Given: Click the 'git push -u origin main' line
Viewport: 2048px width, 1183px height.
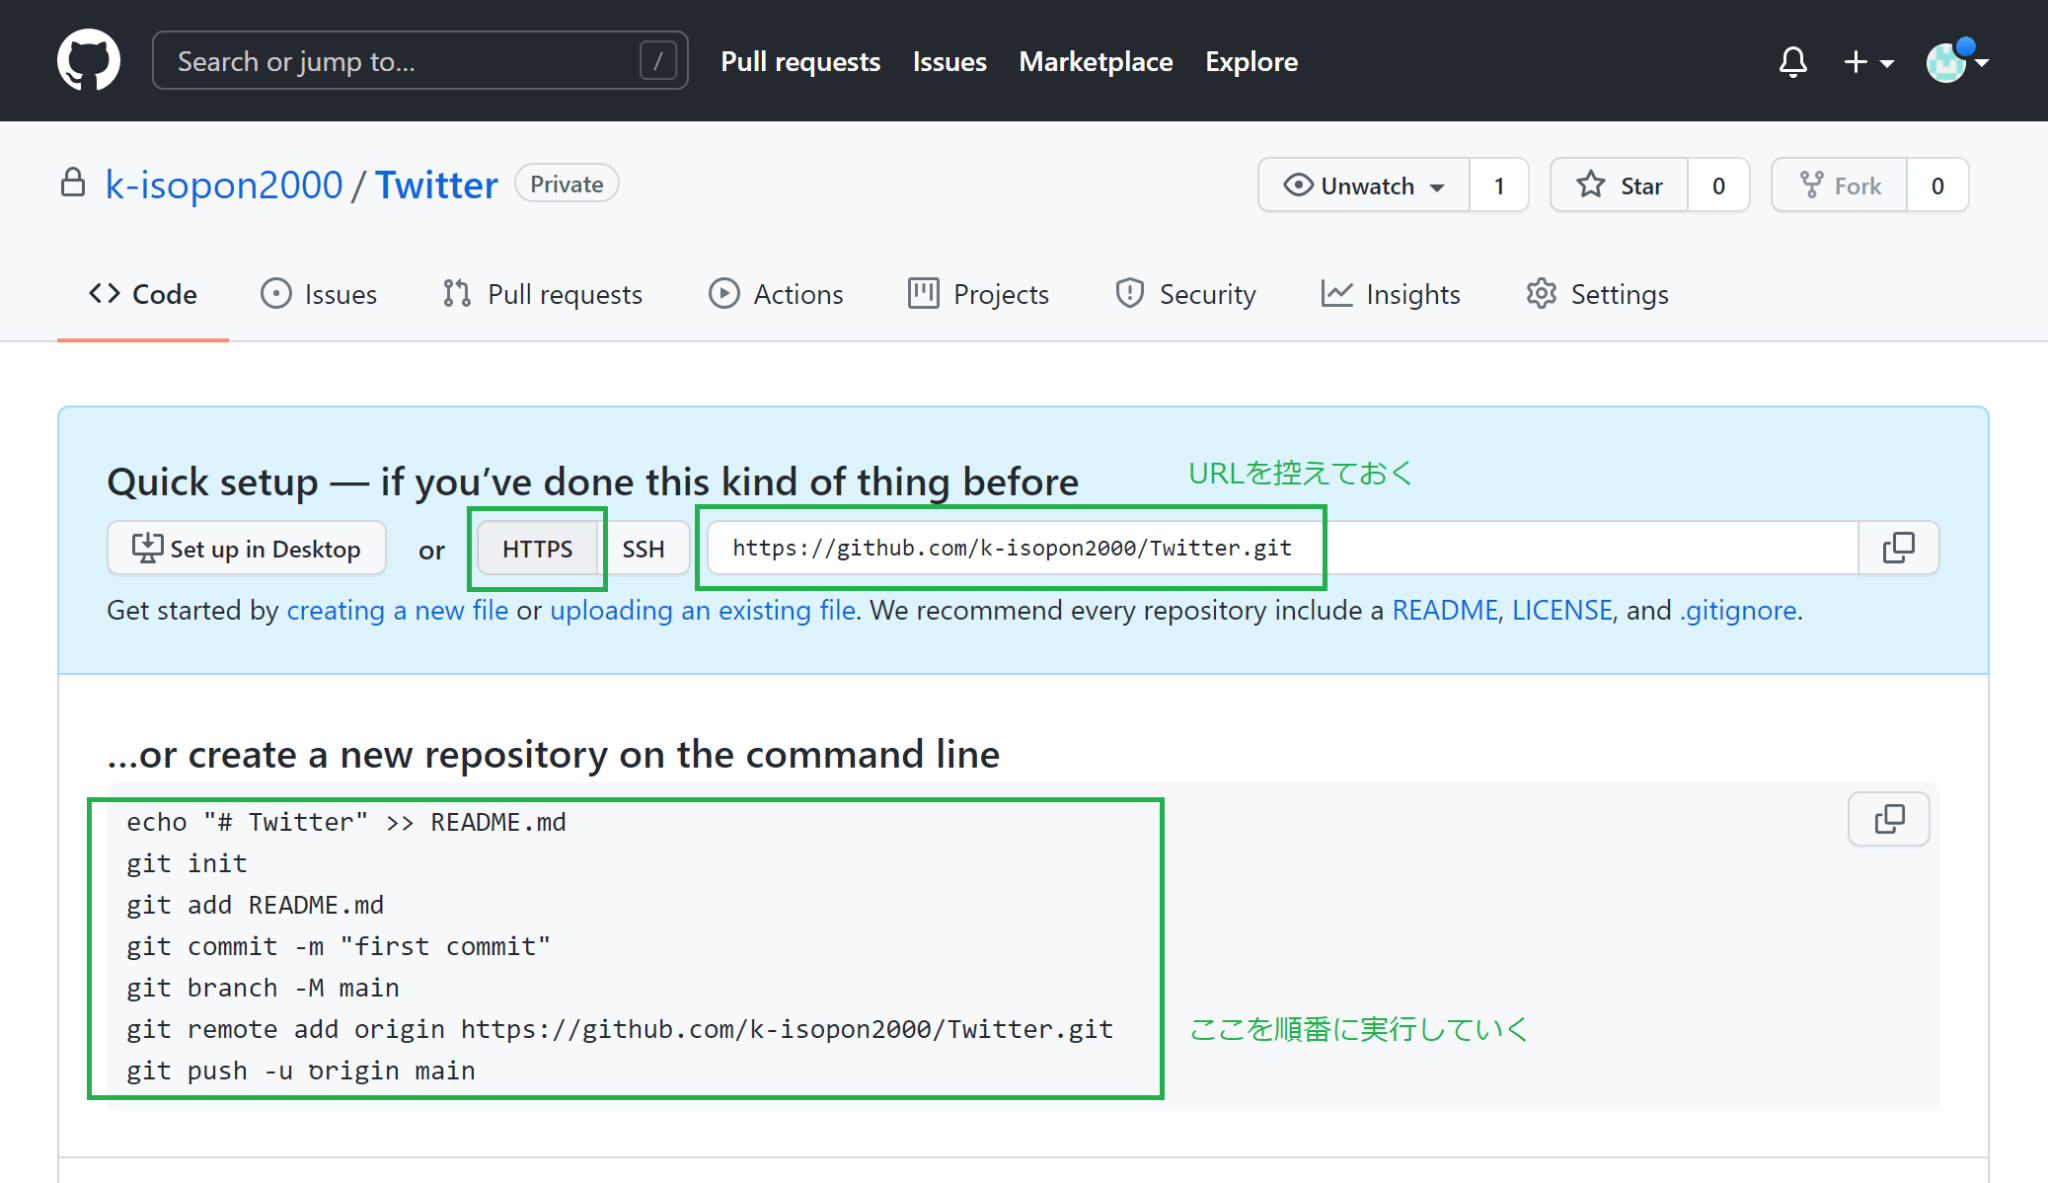Looking at the screenshot, I should [301, 1071].
